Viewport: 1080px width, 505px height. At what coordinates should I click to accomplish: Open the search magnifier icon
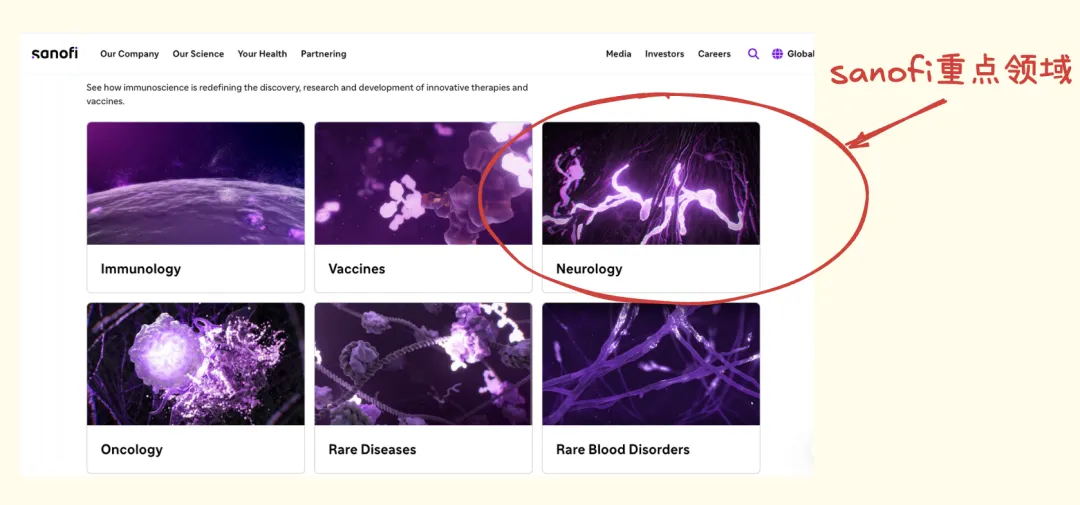point(753,54)
